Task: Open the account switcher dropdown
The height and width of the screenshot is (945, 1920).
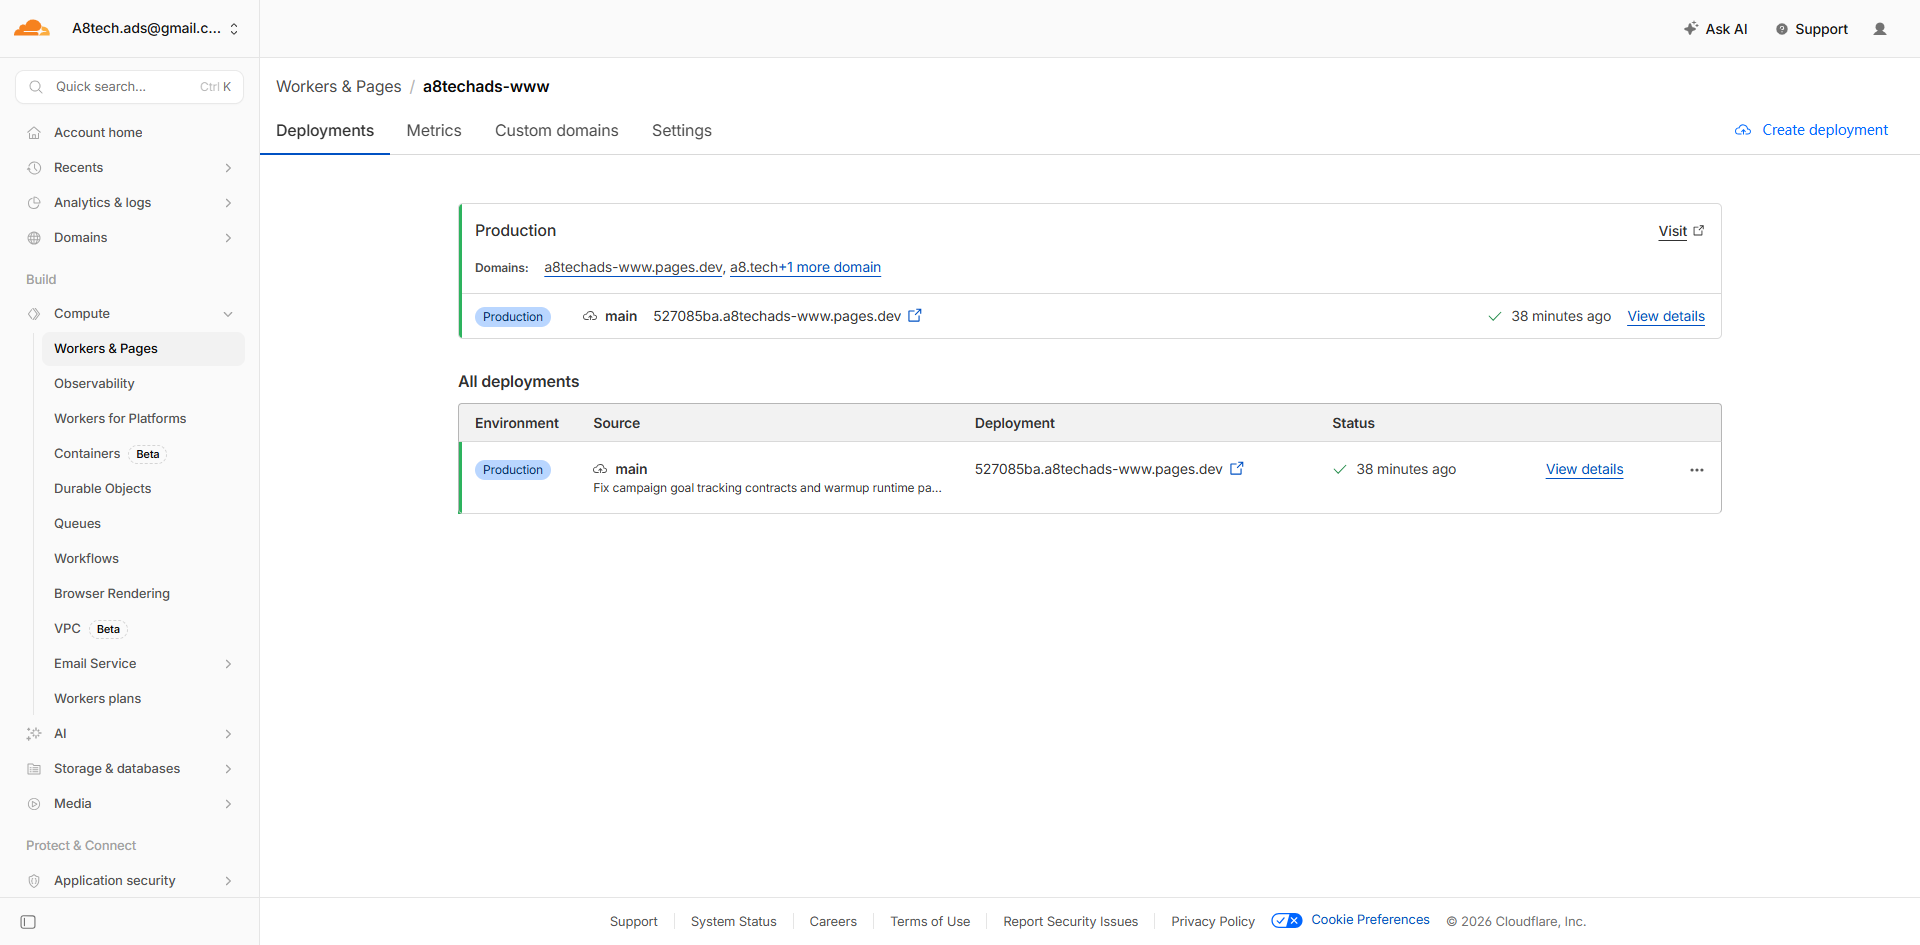Action: point(234,29)
